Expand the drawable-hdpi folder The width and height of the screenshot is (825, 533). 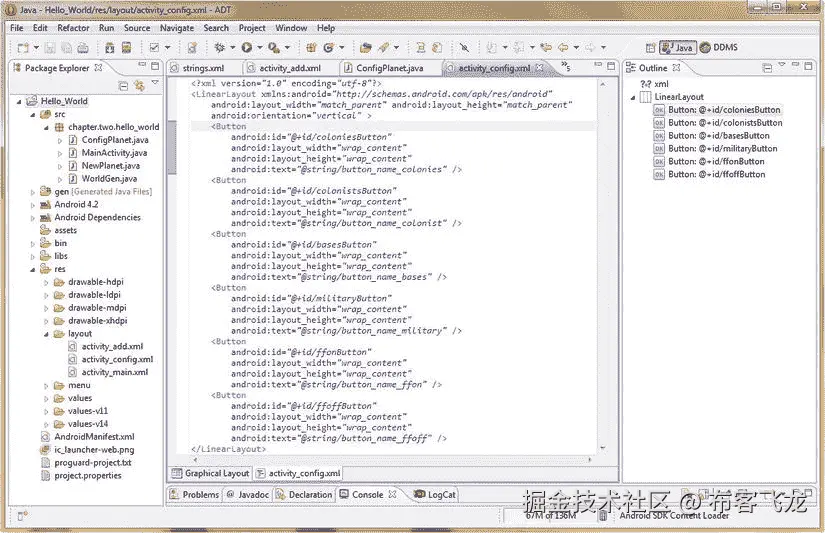pyautogui.click(x=46, y=282)
